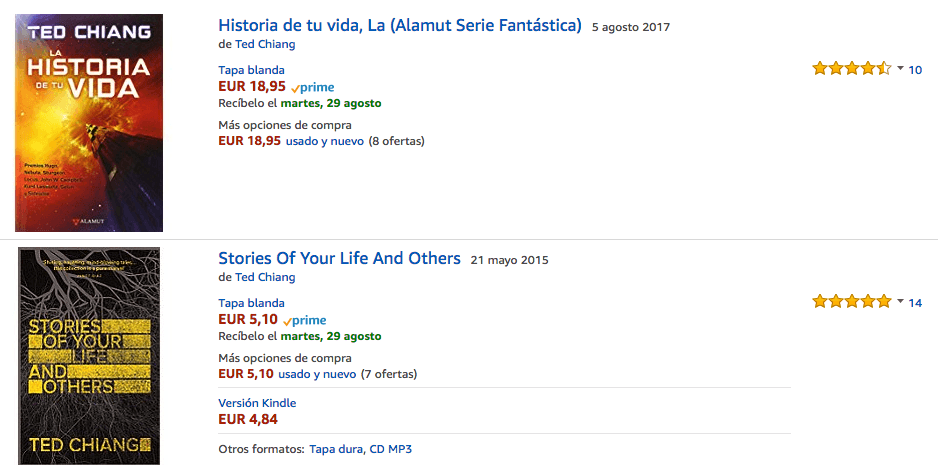Click the Kindle price EUR 4,84
Viewport: 938px width, 470px height.
248,419
